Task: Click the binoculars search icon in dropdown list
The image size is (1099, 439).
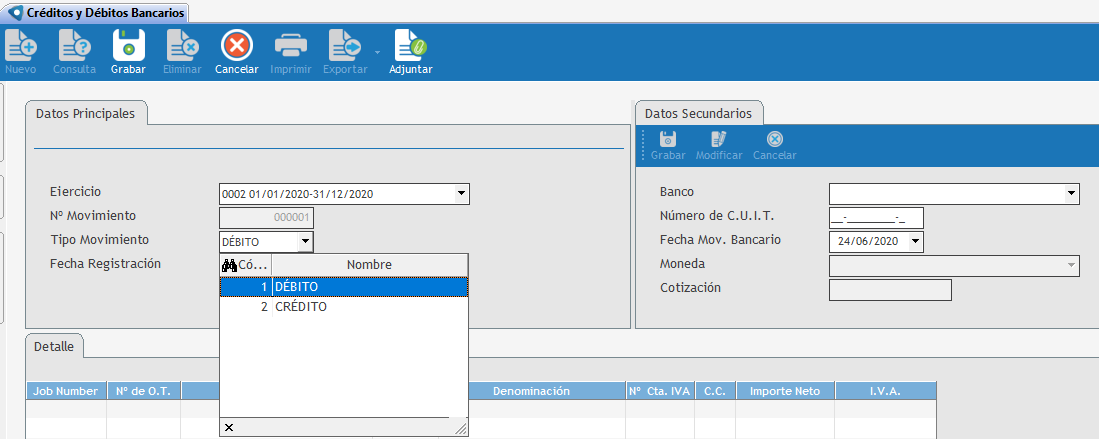Action: pyautogui.click(x=229, y=265)
